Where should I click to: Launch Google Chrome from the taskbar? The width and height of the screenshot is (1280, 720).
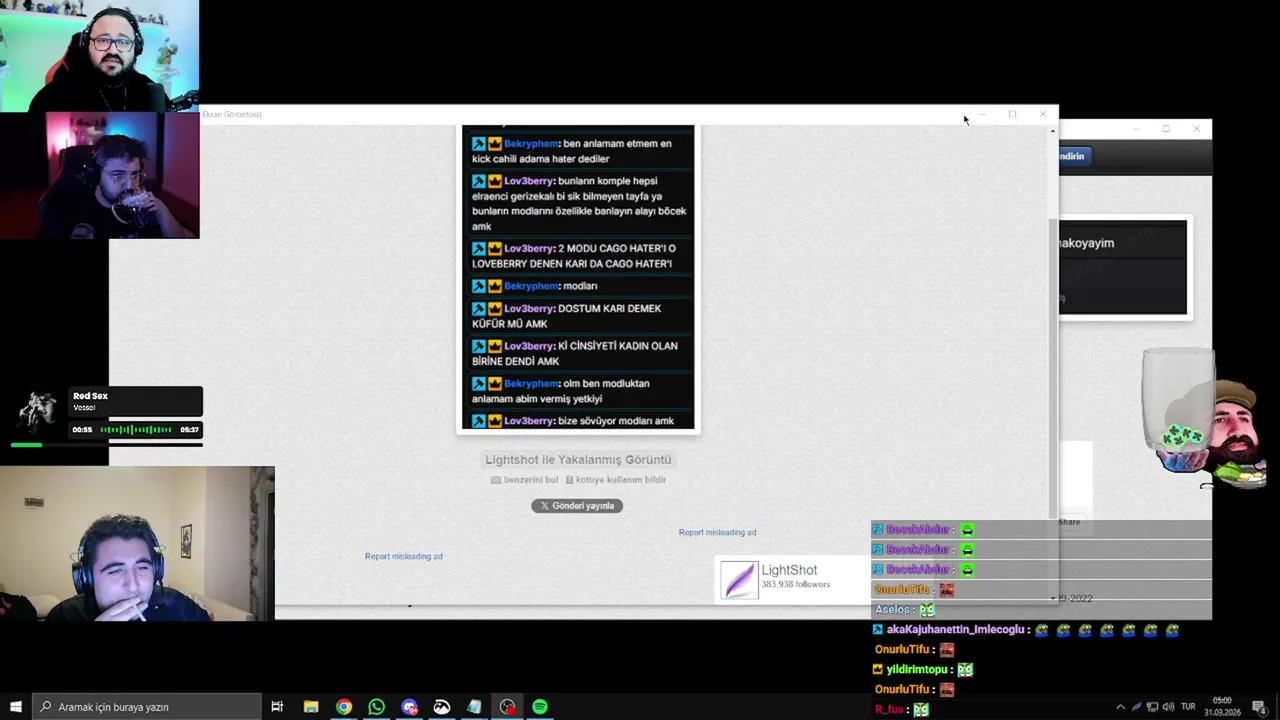344,707
